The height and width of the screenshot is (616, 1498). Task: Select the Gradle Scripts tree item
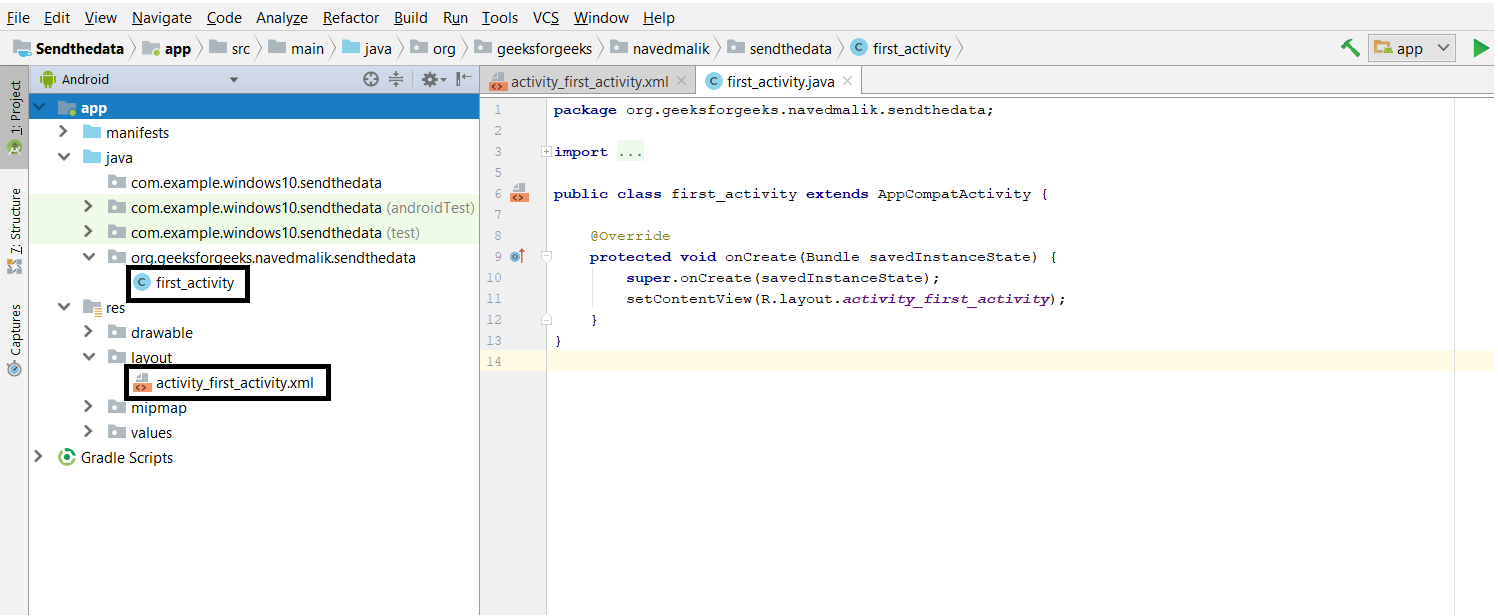point(116,458)
